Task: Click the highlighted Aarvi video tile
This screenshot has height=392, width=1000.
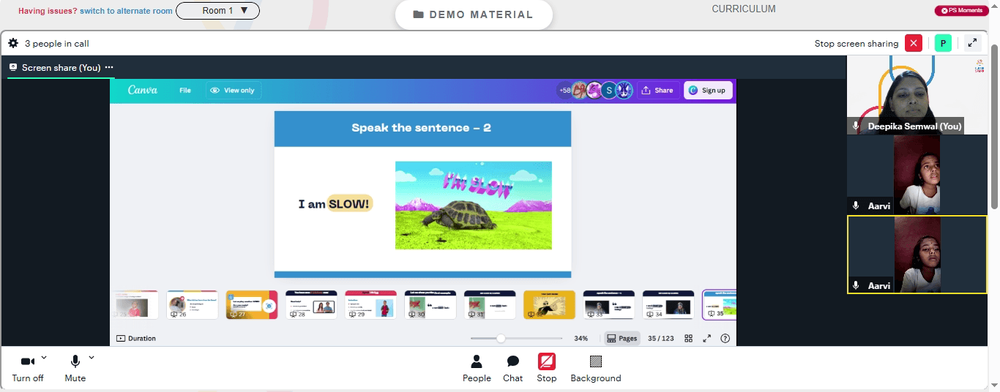Action: (916, 254)
